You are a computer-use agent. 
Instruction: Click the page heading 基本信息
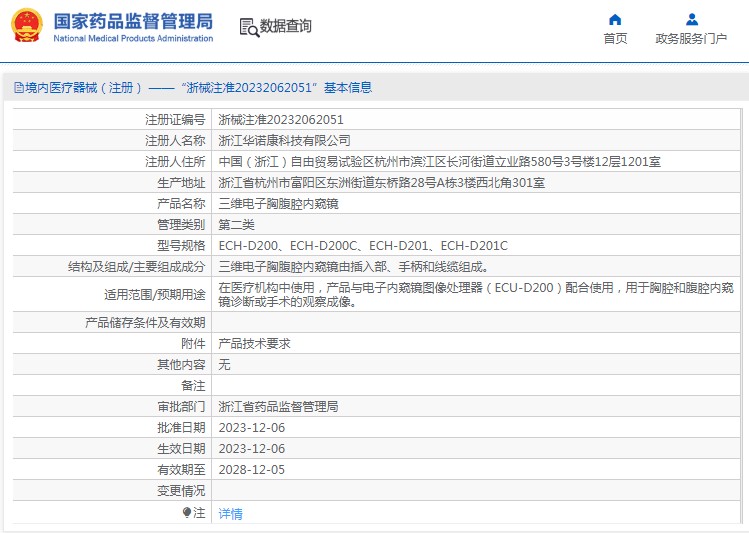[348, 87]
